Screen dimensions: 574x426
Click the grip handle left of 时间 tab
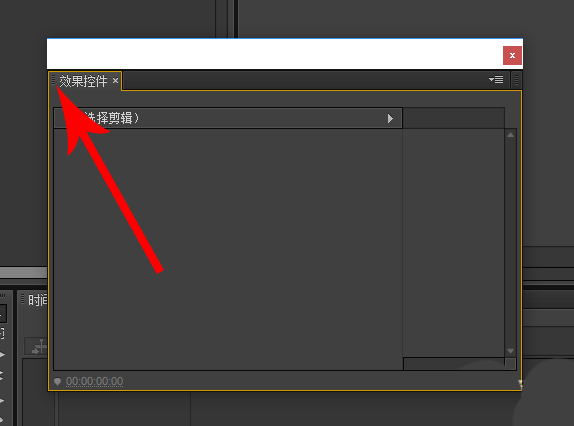tap(23, 299)
